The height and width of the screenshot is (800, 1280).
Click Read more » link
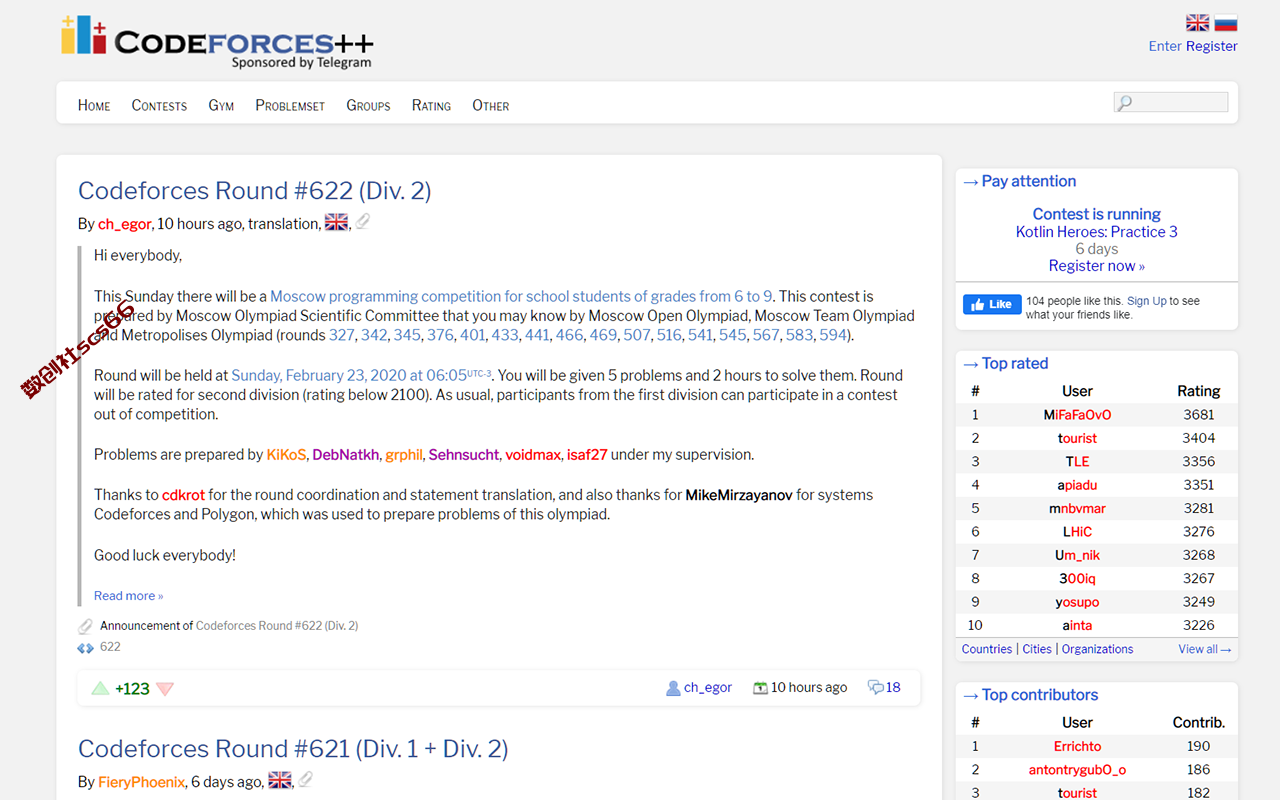(128, 596)
